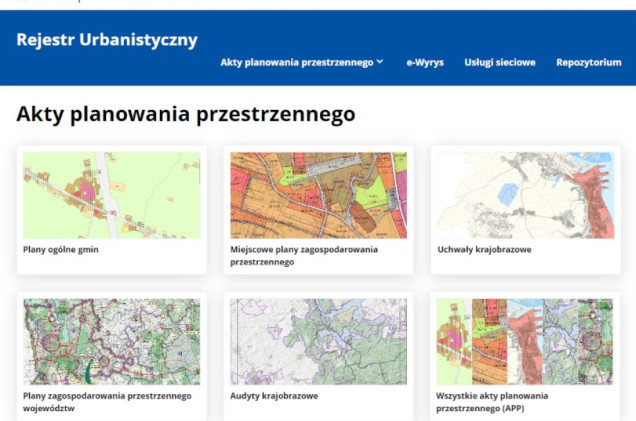
Task: Click the Miejscowe plany zagospodarowania map thumbnail
Action: click(x=318, y=195)
